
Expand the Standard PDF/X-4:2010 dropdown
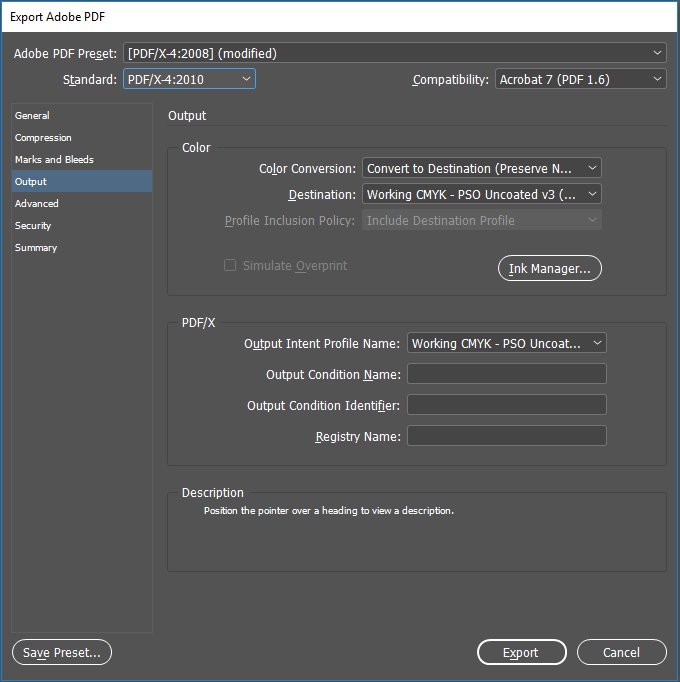[189, 79]
